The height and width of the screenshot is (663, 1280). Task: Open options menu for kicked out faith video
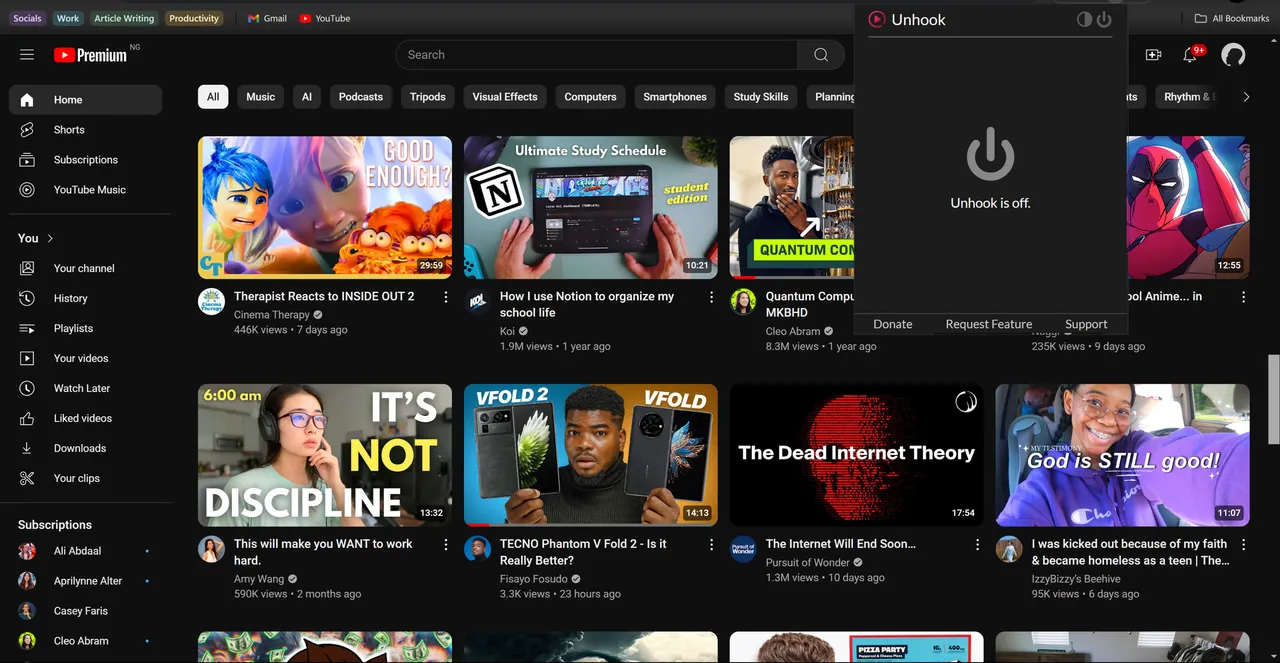(1244, 545)
